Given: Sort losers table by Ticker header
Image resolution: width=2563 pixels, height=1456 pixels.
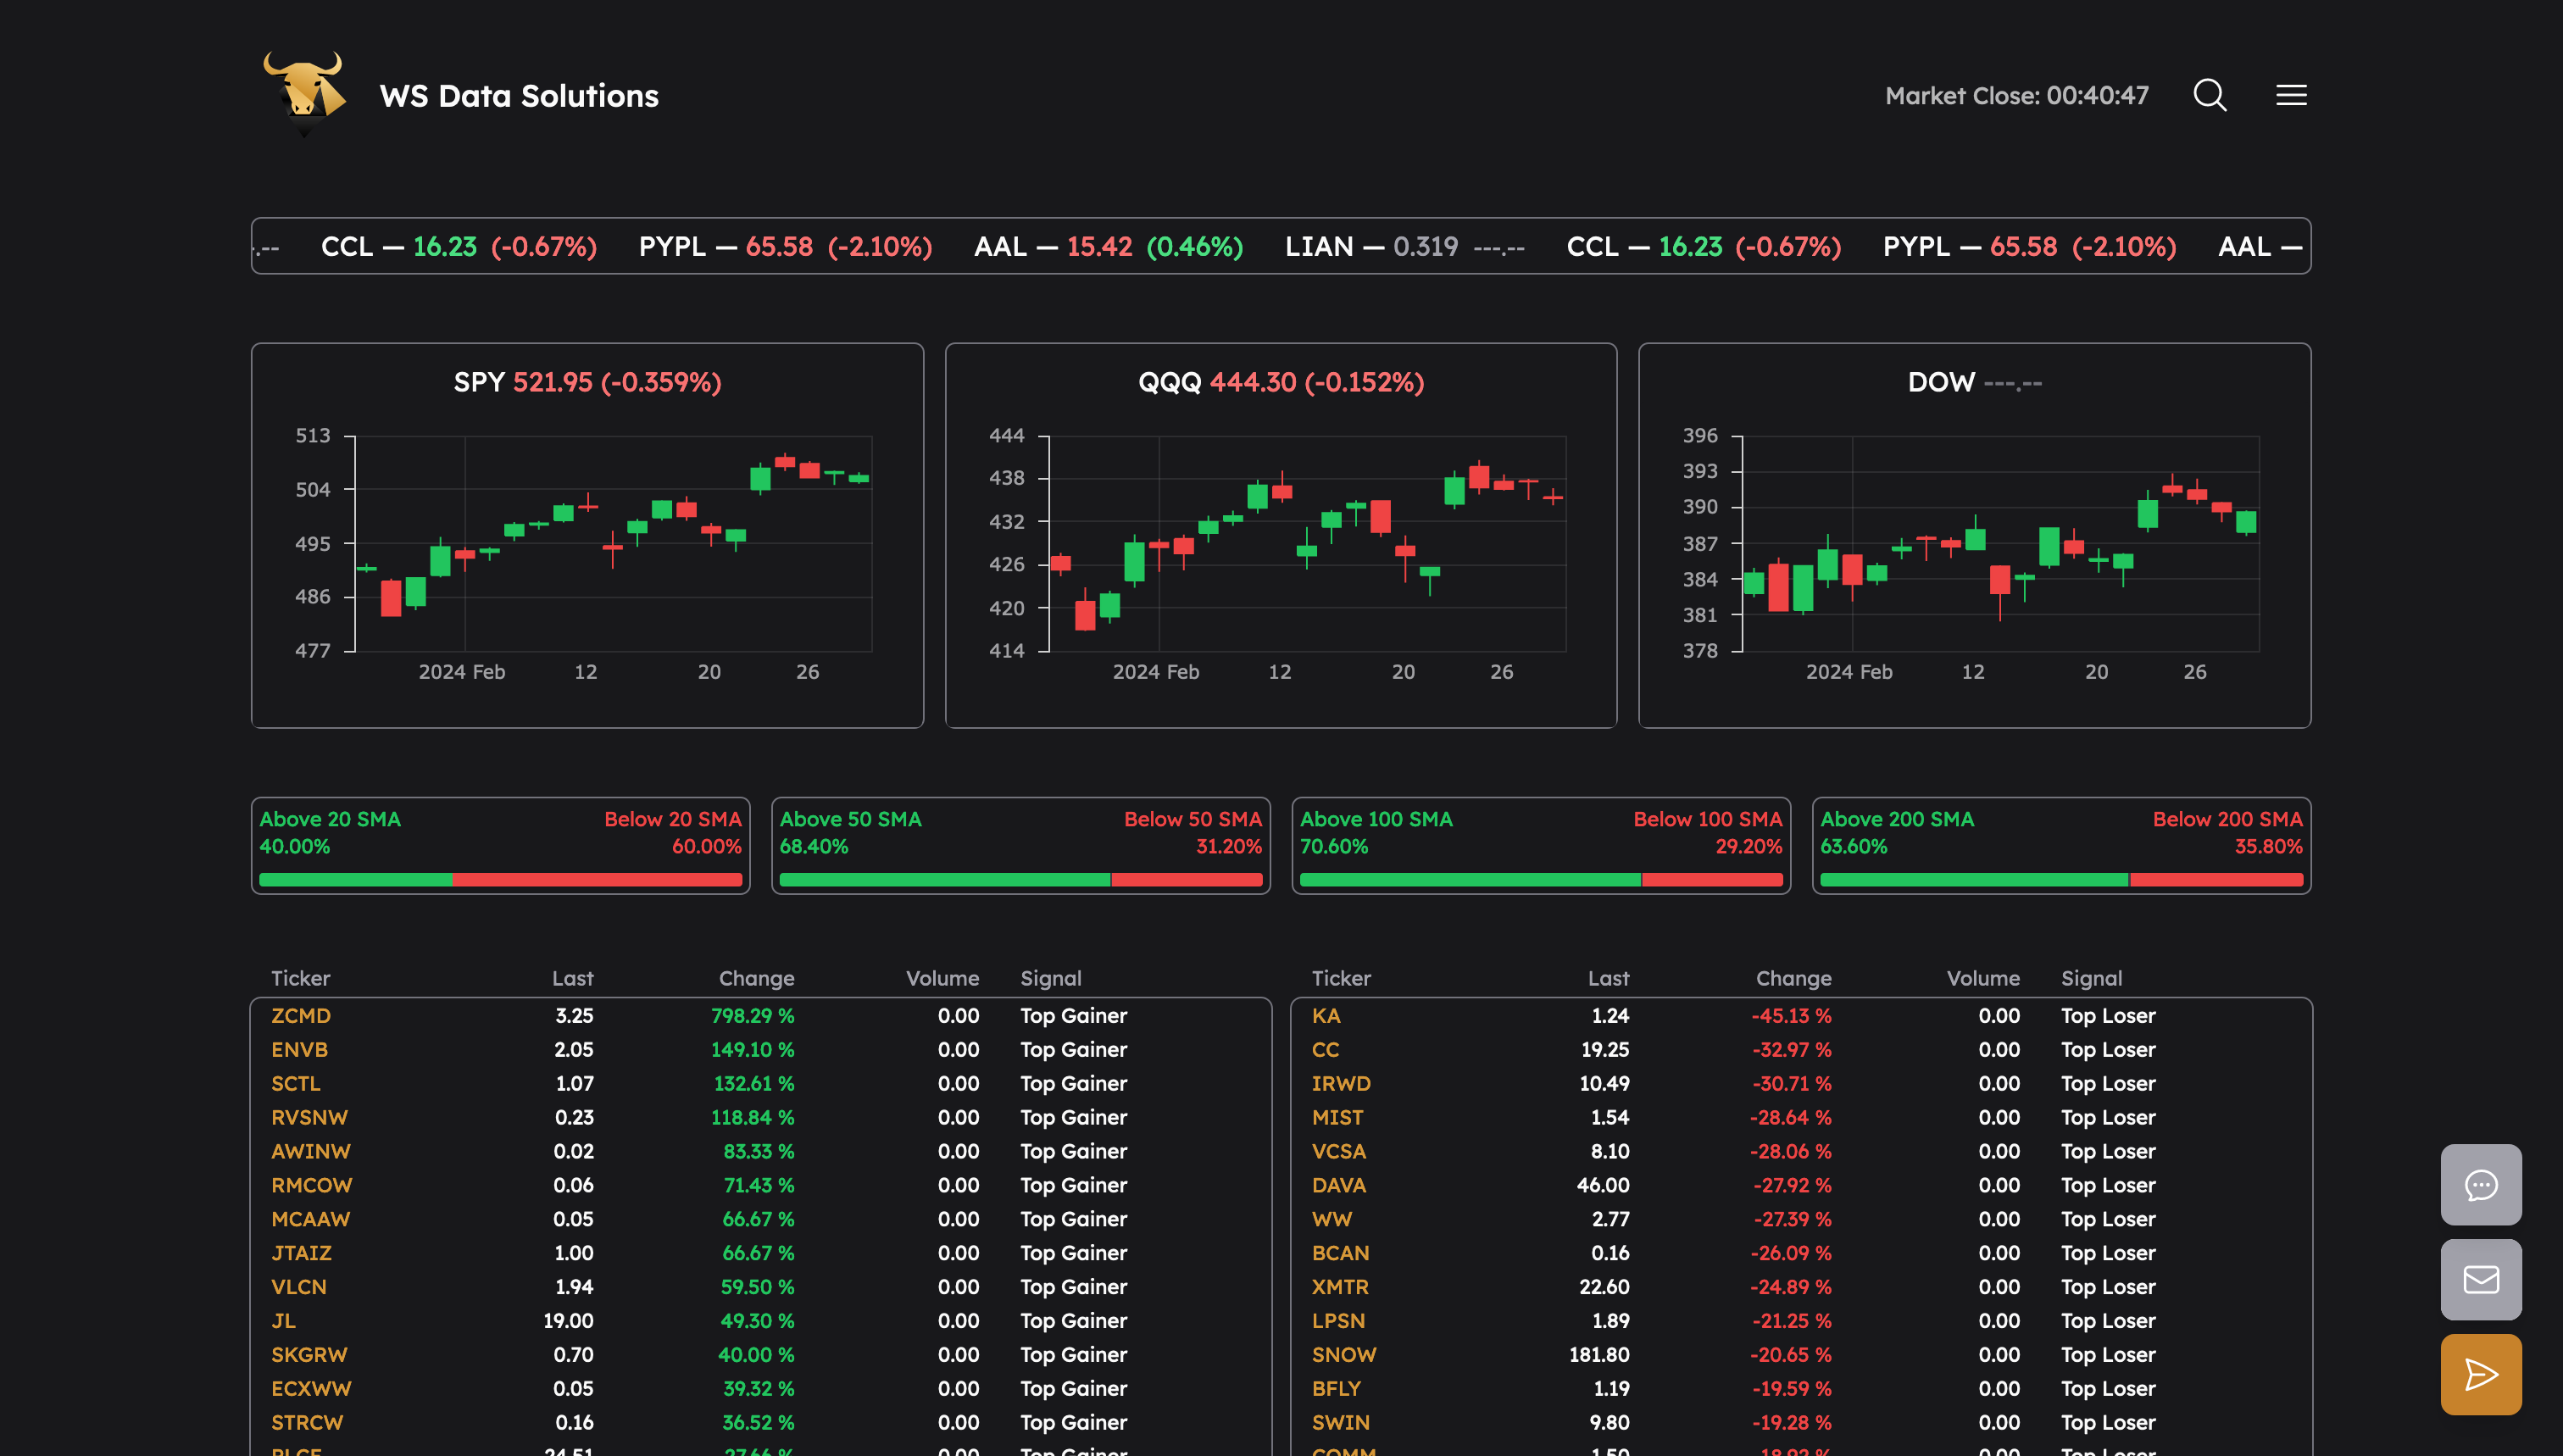Looking at the screenshot, I should coord(1341,979).
